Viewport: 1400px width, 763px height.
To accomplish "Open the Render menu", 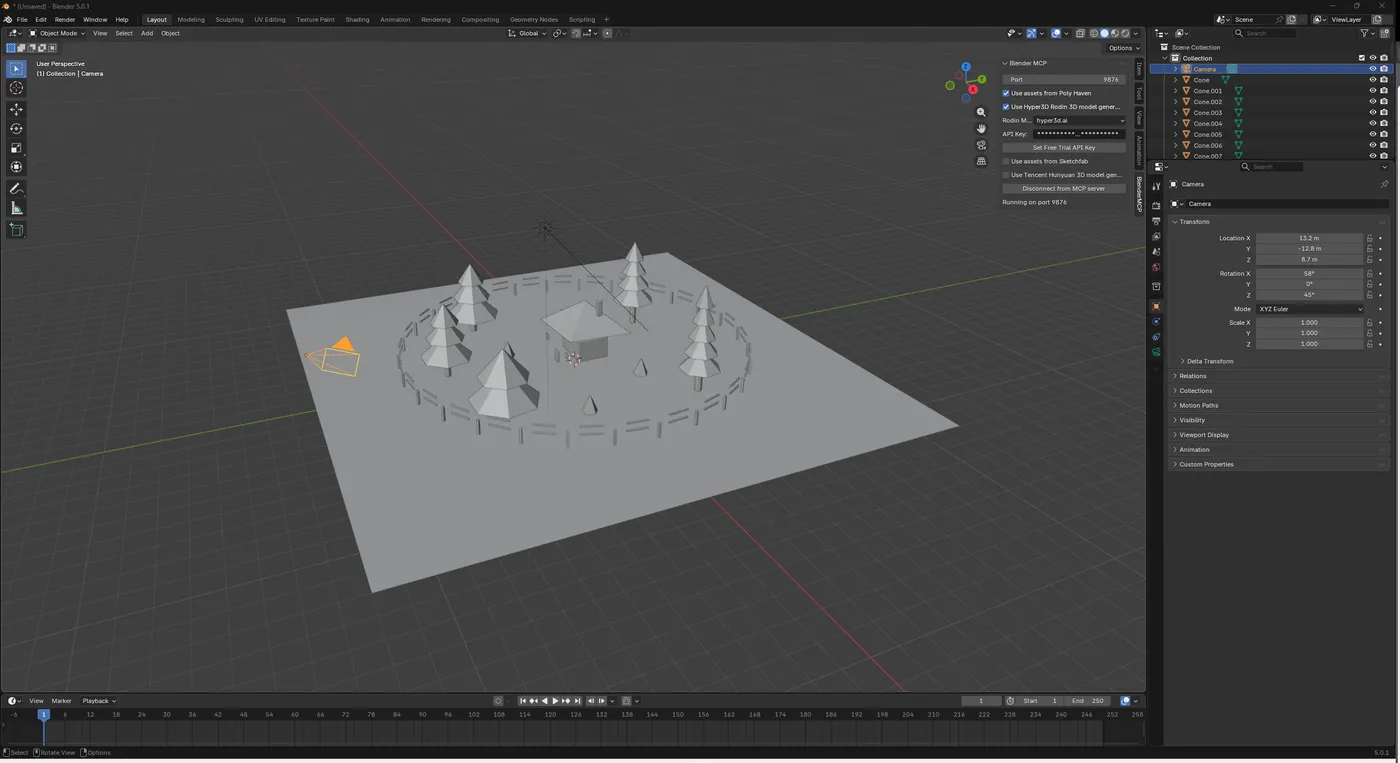I will click(x=64, y=19).
